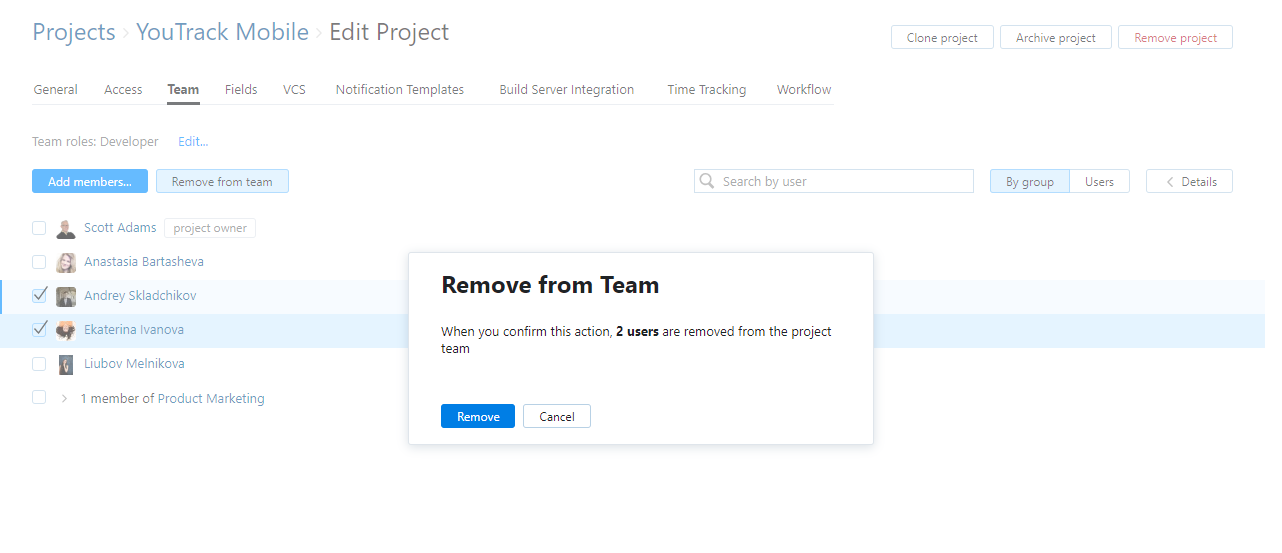This screenshot has height=553, width=1282.
Task: Uncheck the Ekaterina Ivanova checkbox
Action: [x=39, y=330]
